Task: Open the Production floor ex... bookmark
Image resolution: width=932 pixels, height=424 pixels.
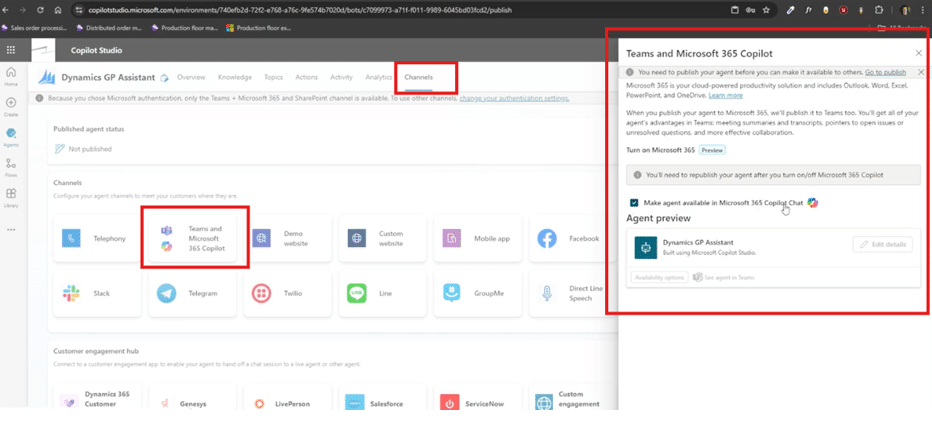Action: (259, 27)
